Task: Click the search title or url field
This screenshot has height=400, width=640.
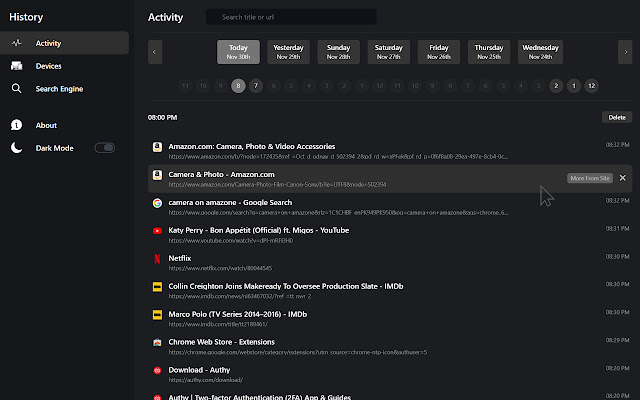Action: click(291, 17)
